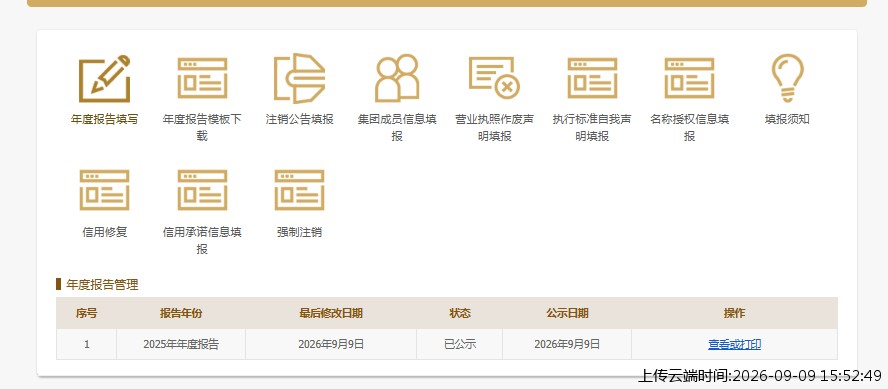
Task: Open the 年度报告填写 pencil icon
Action: pyautogui.click(x=104, y=78)
